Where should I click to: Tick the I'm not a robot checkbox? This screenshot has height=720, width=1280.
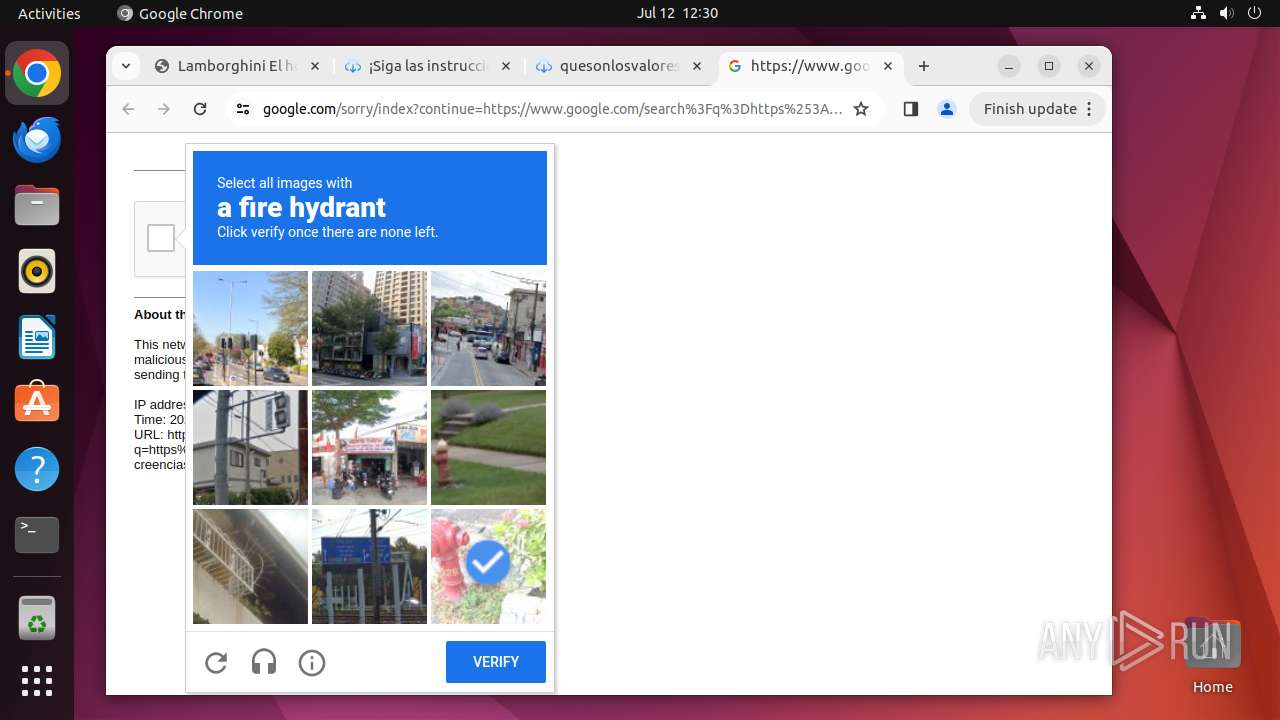161,238
